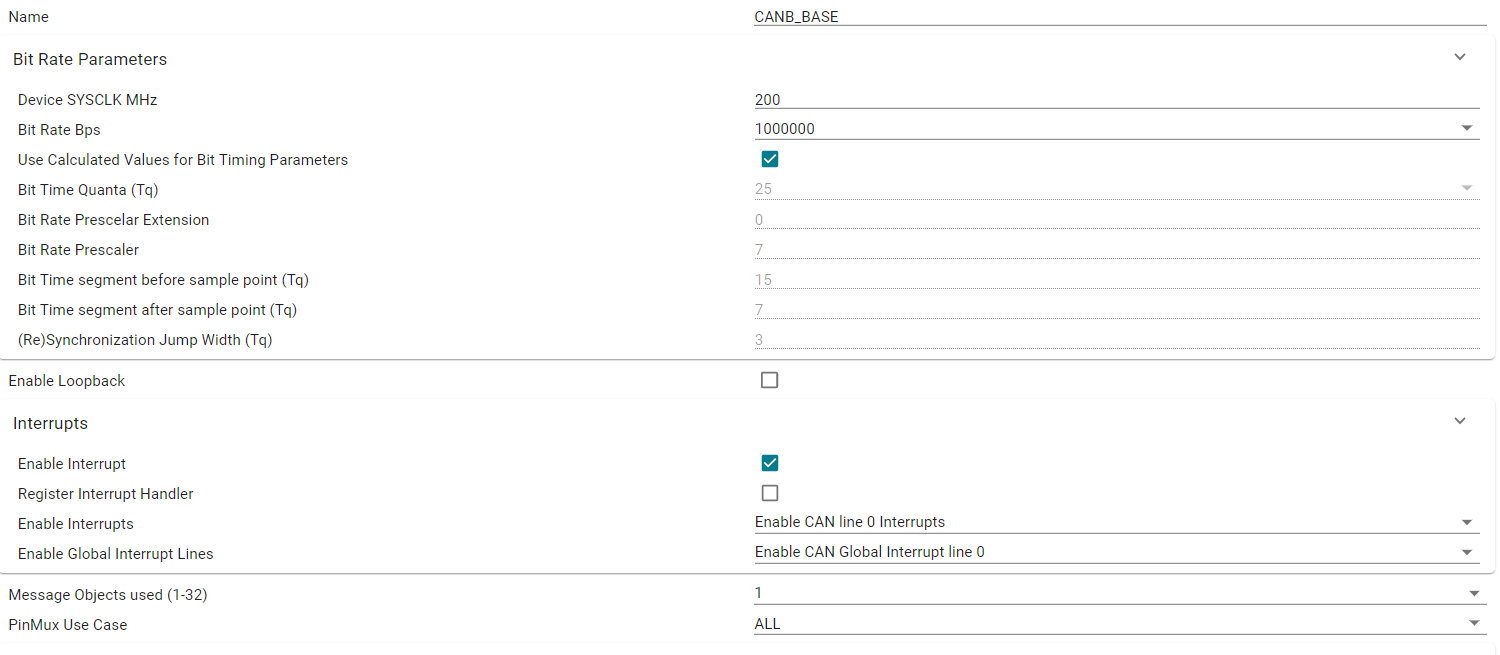Click the Bit Rate Prescaler field

pyautogui.click(x=1116, y=250)
